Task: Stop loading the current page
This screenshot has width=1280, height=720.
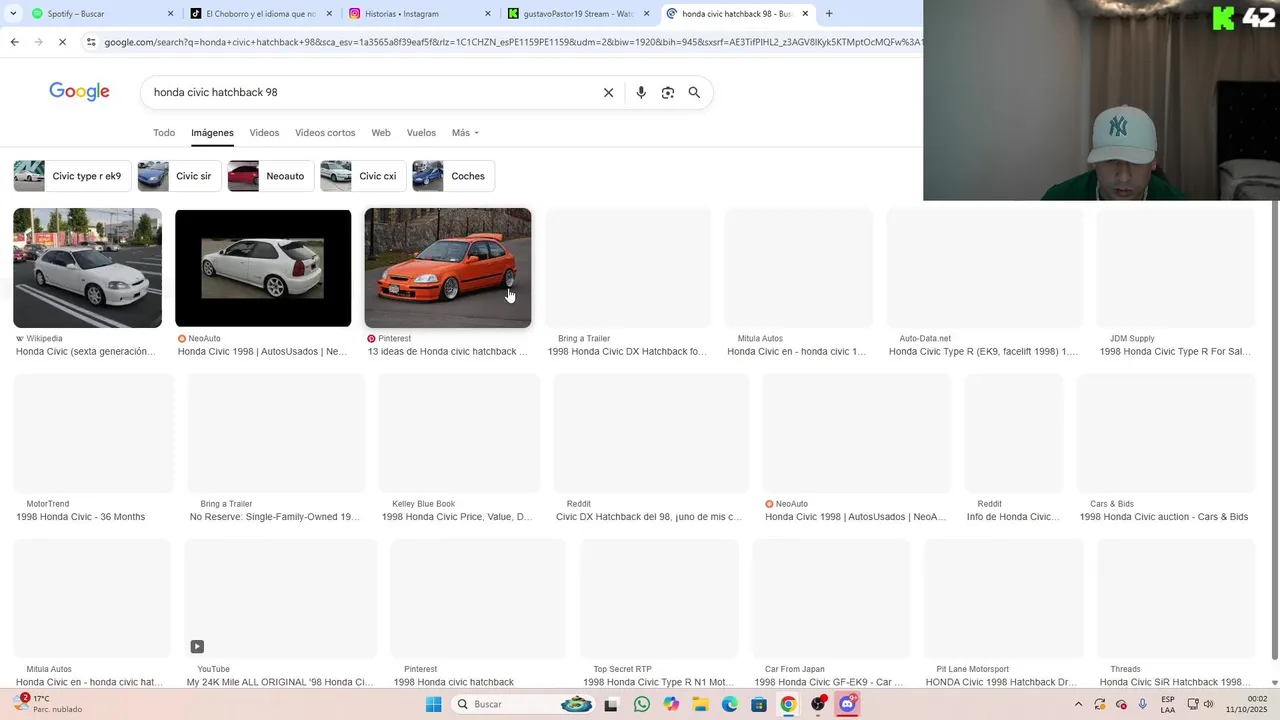Action: [x=62, y=42]
